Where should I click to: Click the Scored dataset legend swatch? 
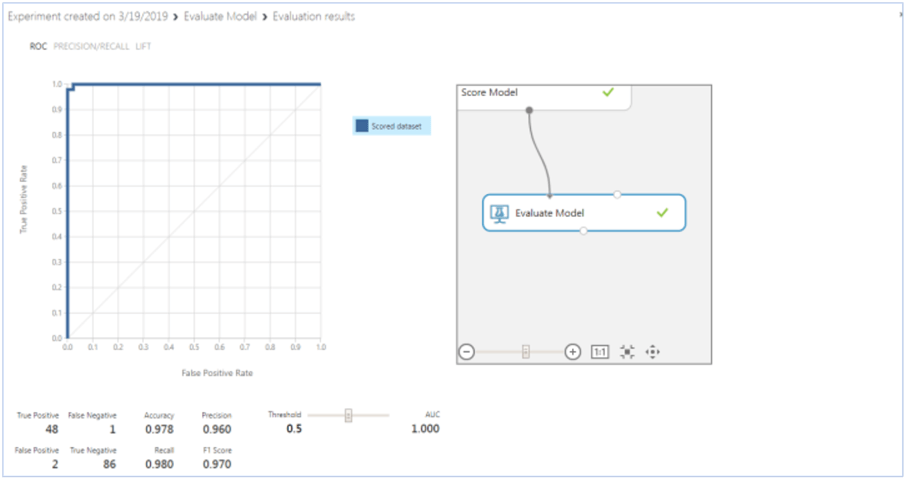[362, 126]
